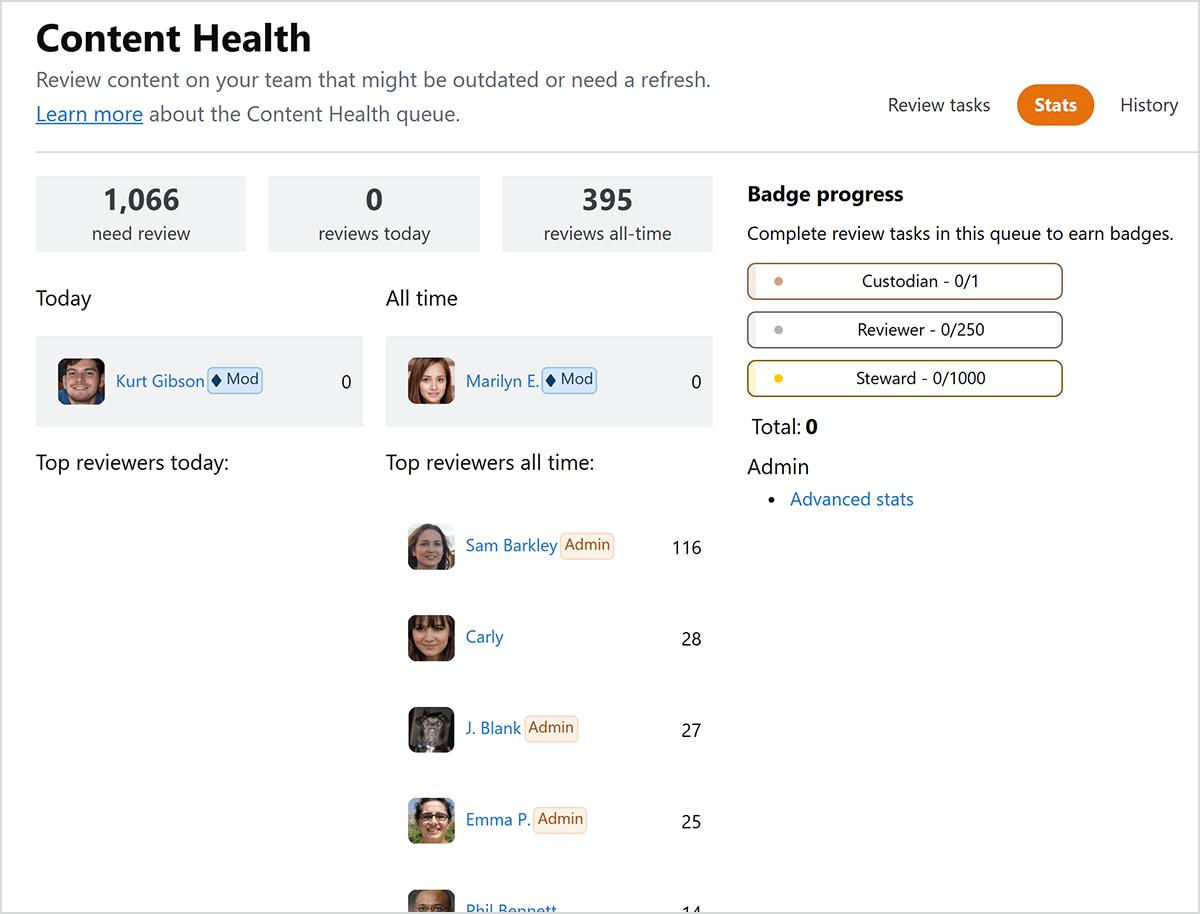Open the Advanced stats link

(851, 499)
